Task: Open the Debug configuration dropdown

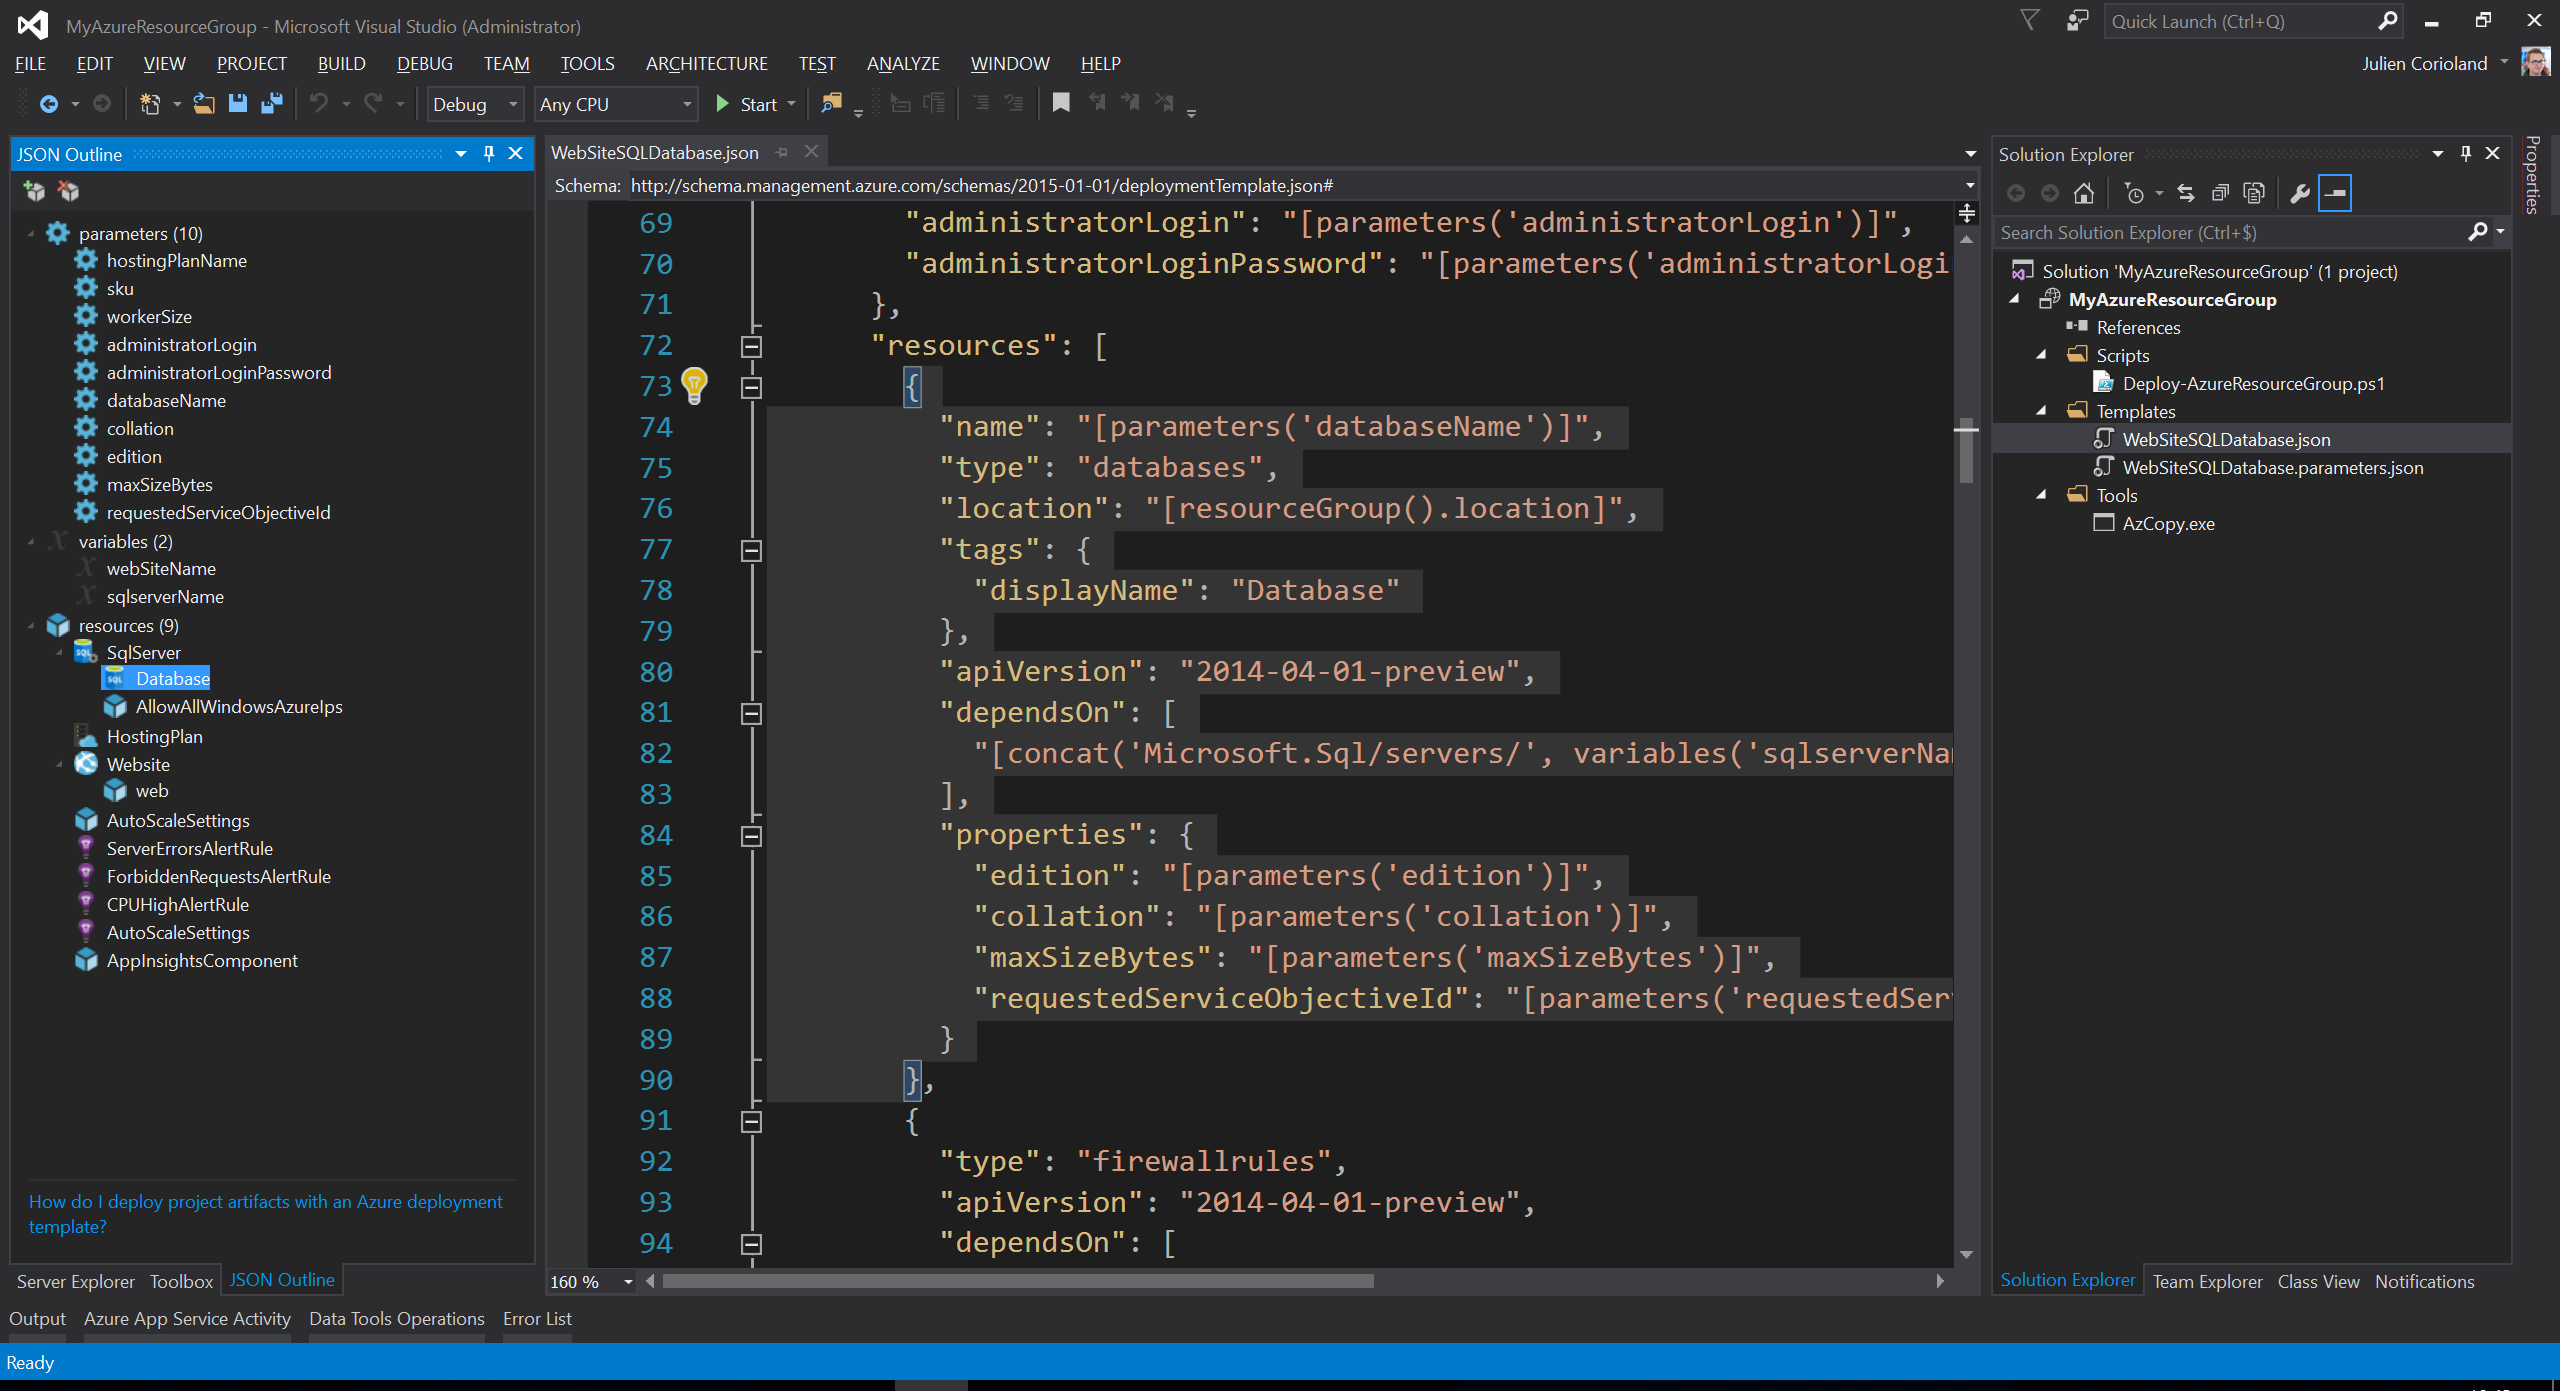Action: pyautogui.click(x=513, y=104)
